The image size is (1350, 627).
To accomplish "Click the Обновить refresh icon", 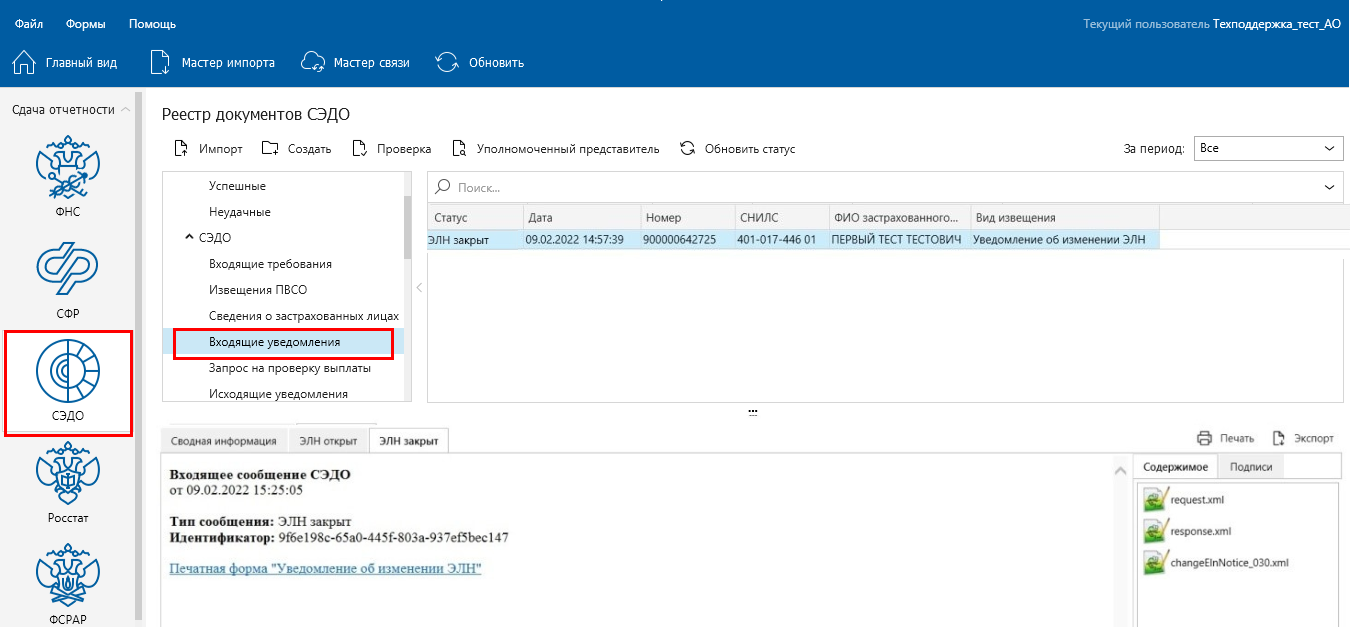I will coord(448,62).
